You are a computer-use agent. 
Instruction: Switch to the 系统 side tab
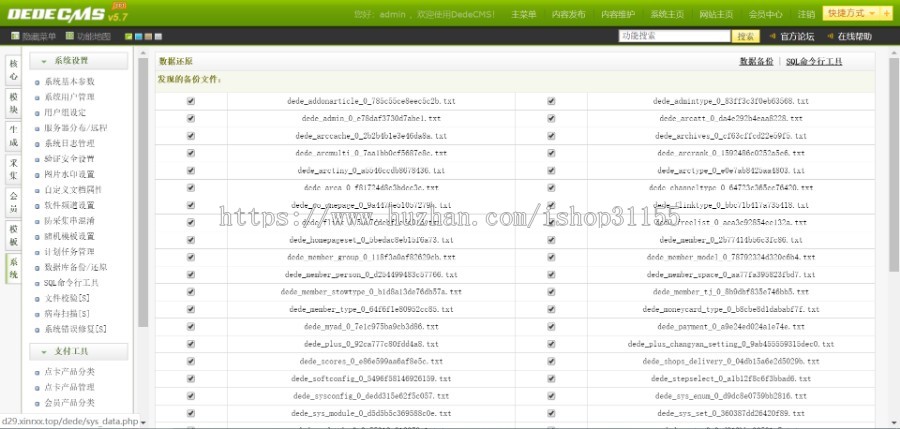(x=13, y=268)
